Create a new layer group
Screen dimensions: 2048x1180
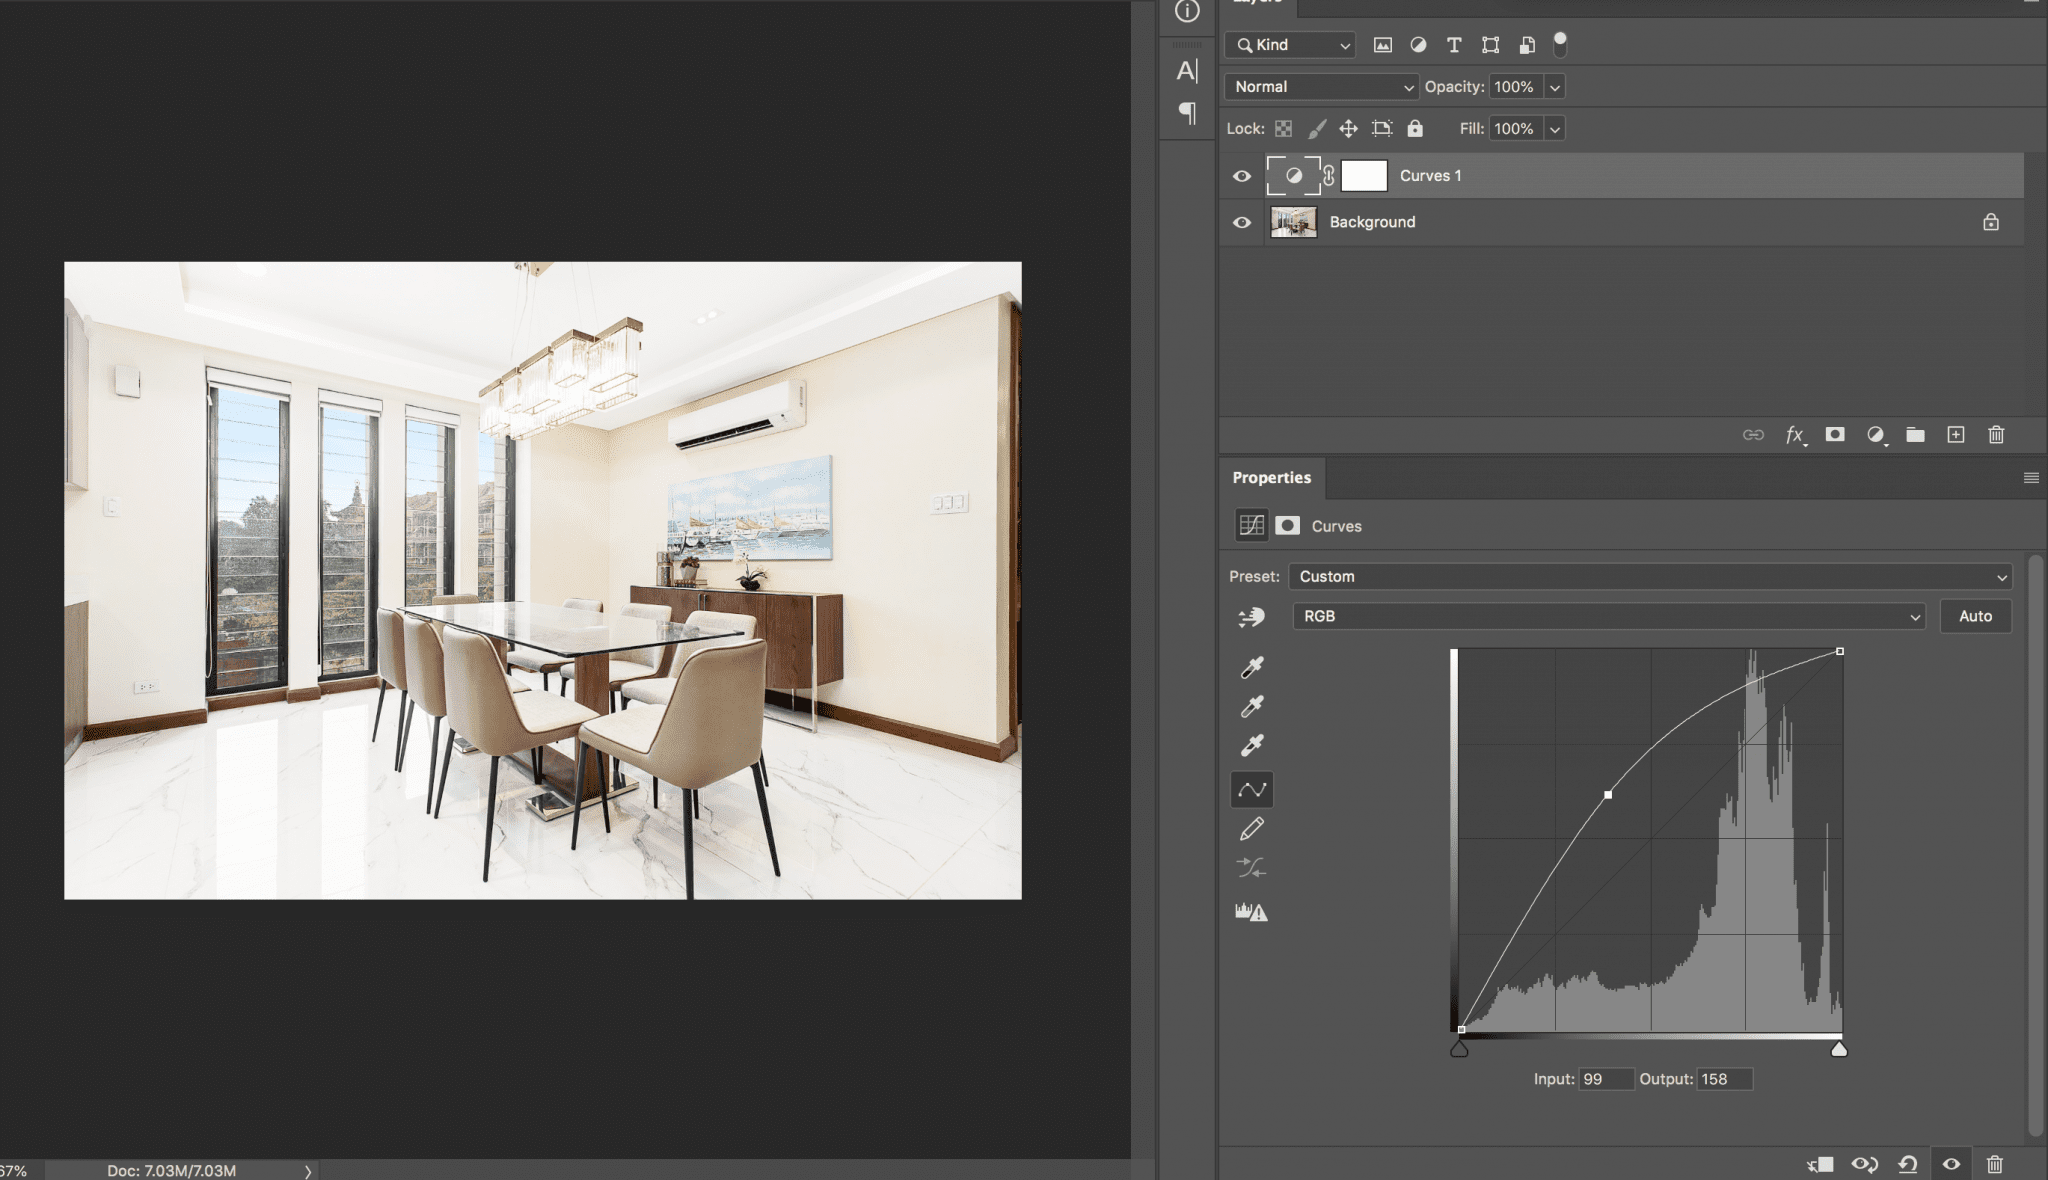[x=1914, y=435]
